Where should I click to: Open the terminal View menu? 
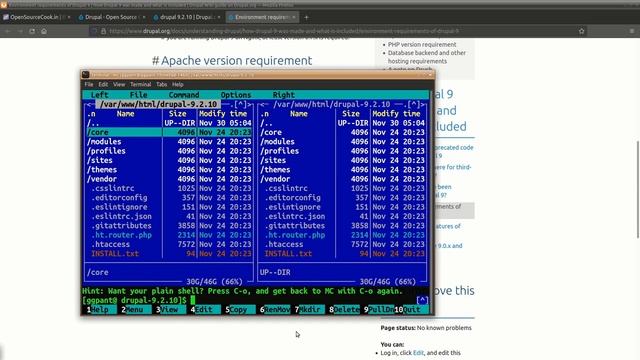(x=119, y=84)
